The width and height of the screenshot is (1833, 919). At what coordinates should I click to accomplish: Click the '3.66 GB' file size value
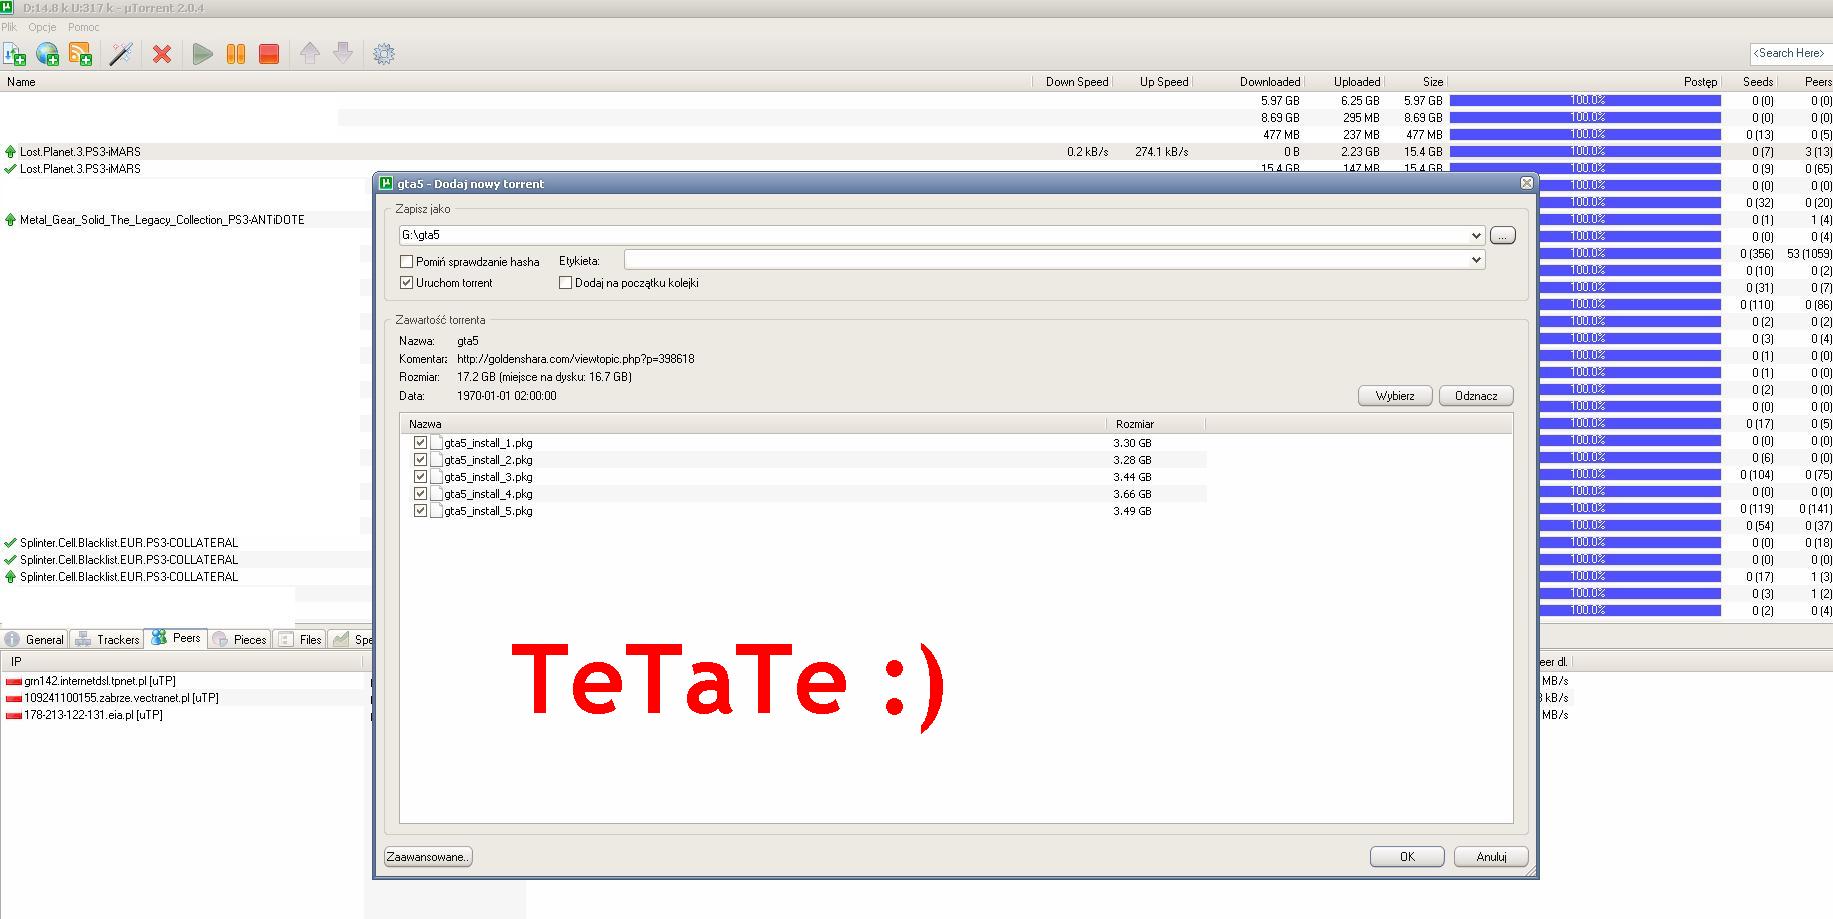pos(1133,494)
